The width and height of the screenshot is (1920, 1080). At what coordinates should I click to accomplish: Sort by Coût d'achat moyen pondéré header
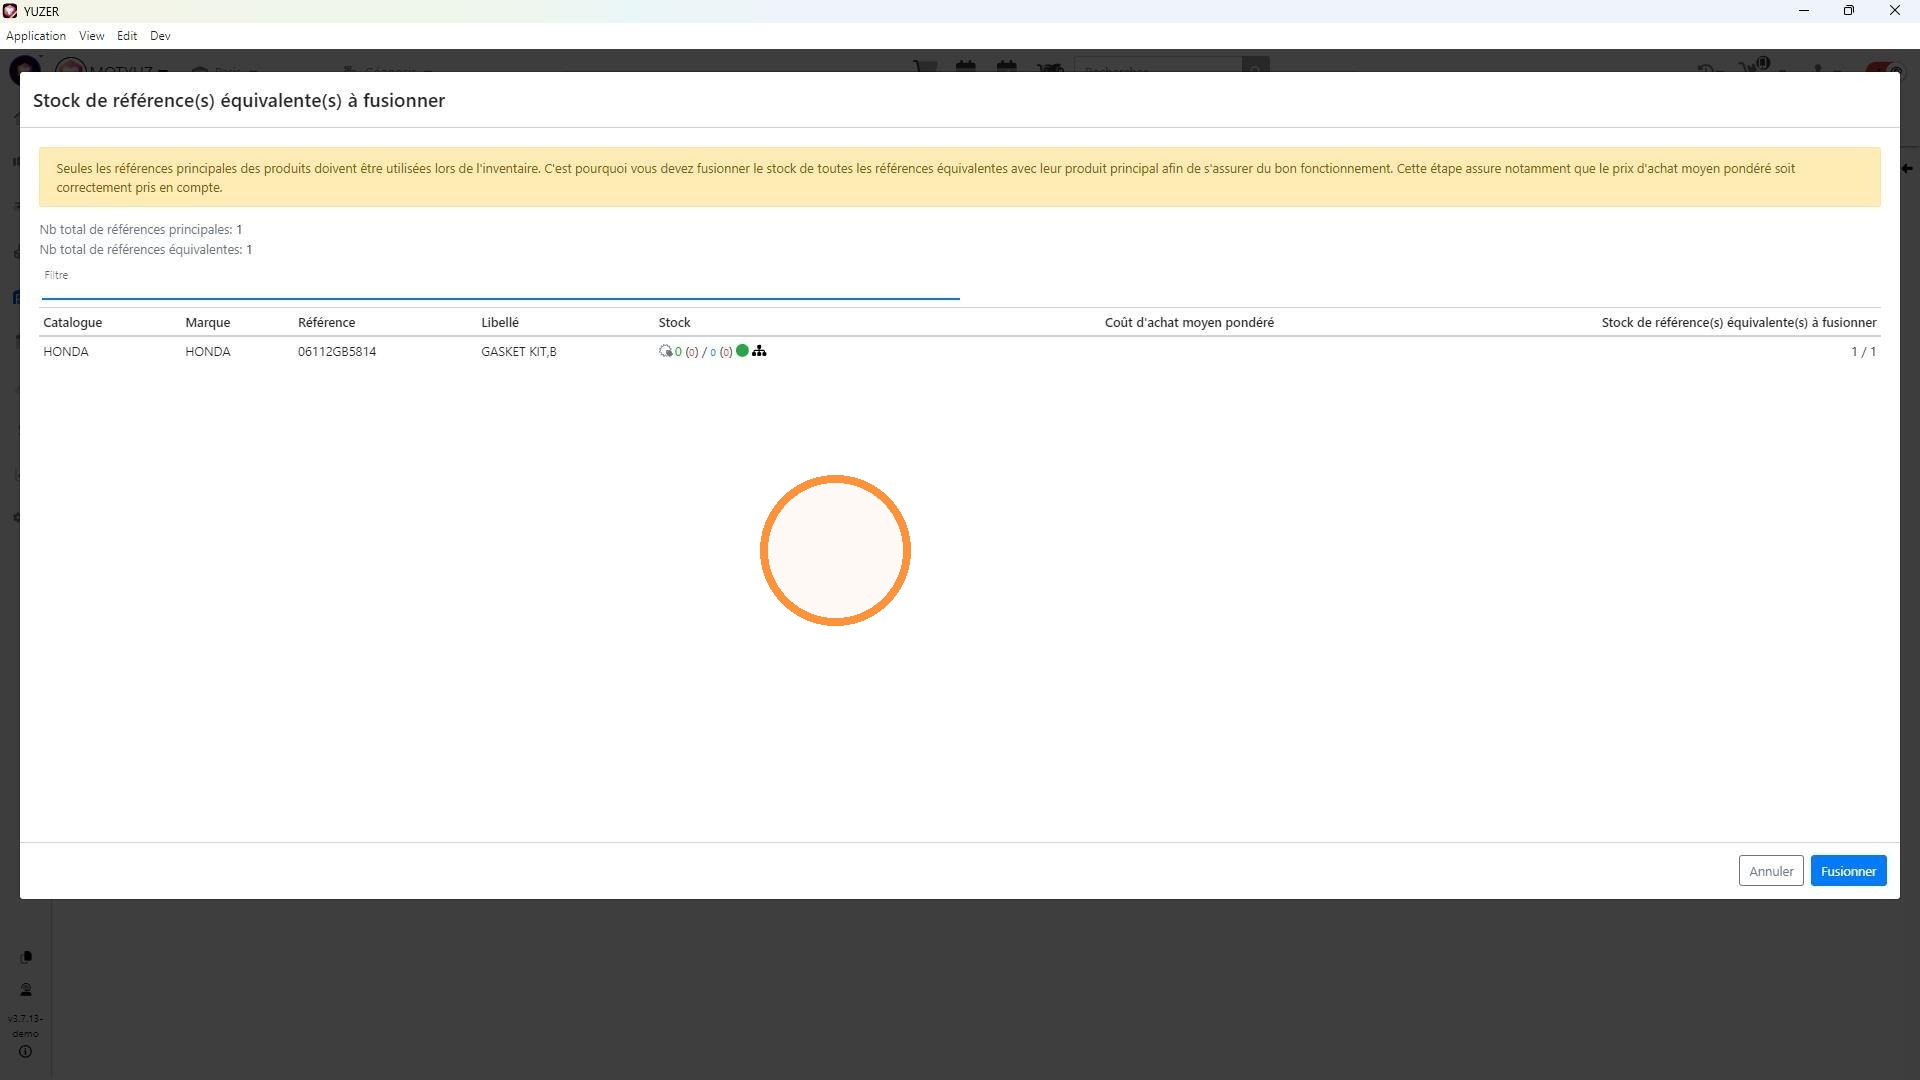tap(1189, 322)
